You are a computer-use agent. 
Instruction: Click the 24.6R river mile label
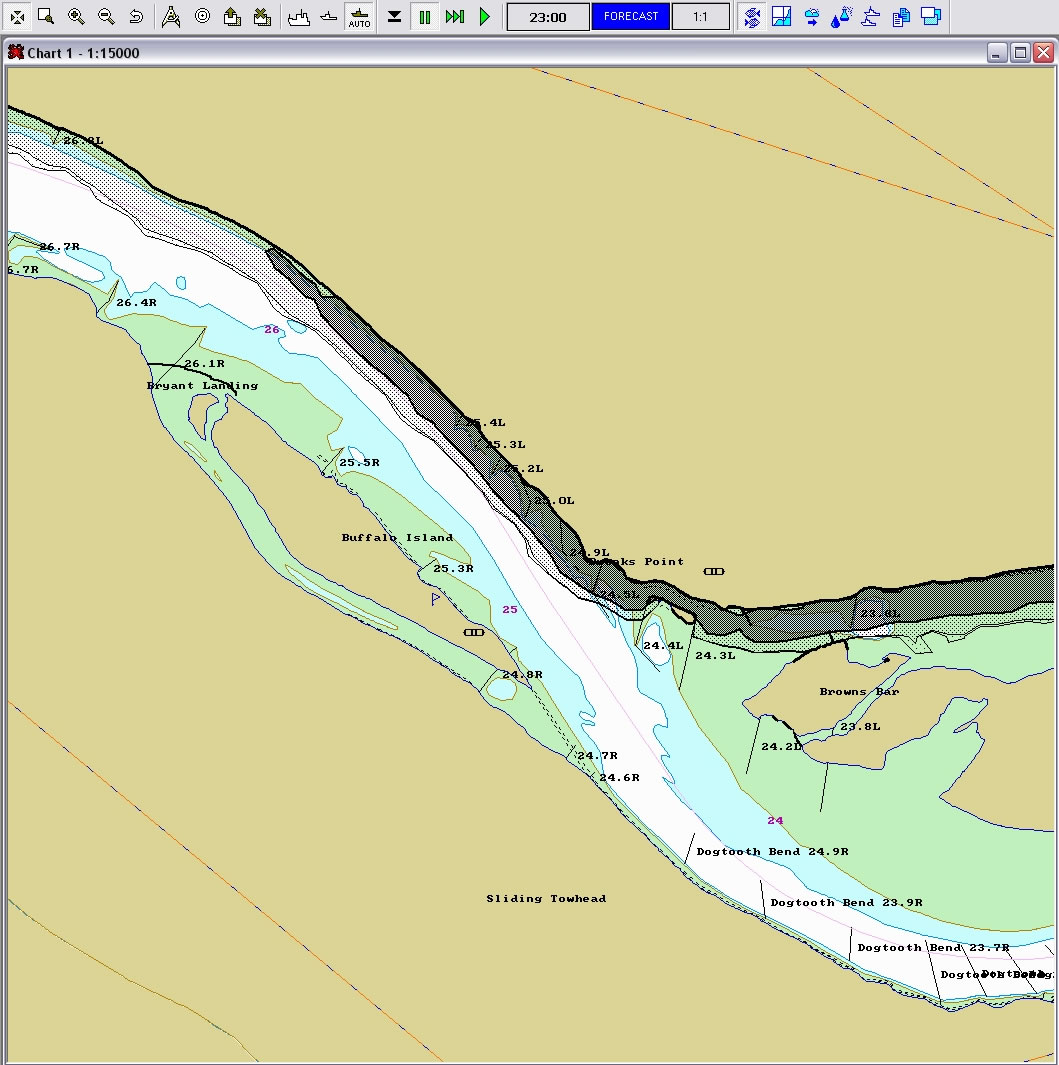(x=620, y=778)
